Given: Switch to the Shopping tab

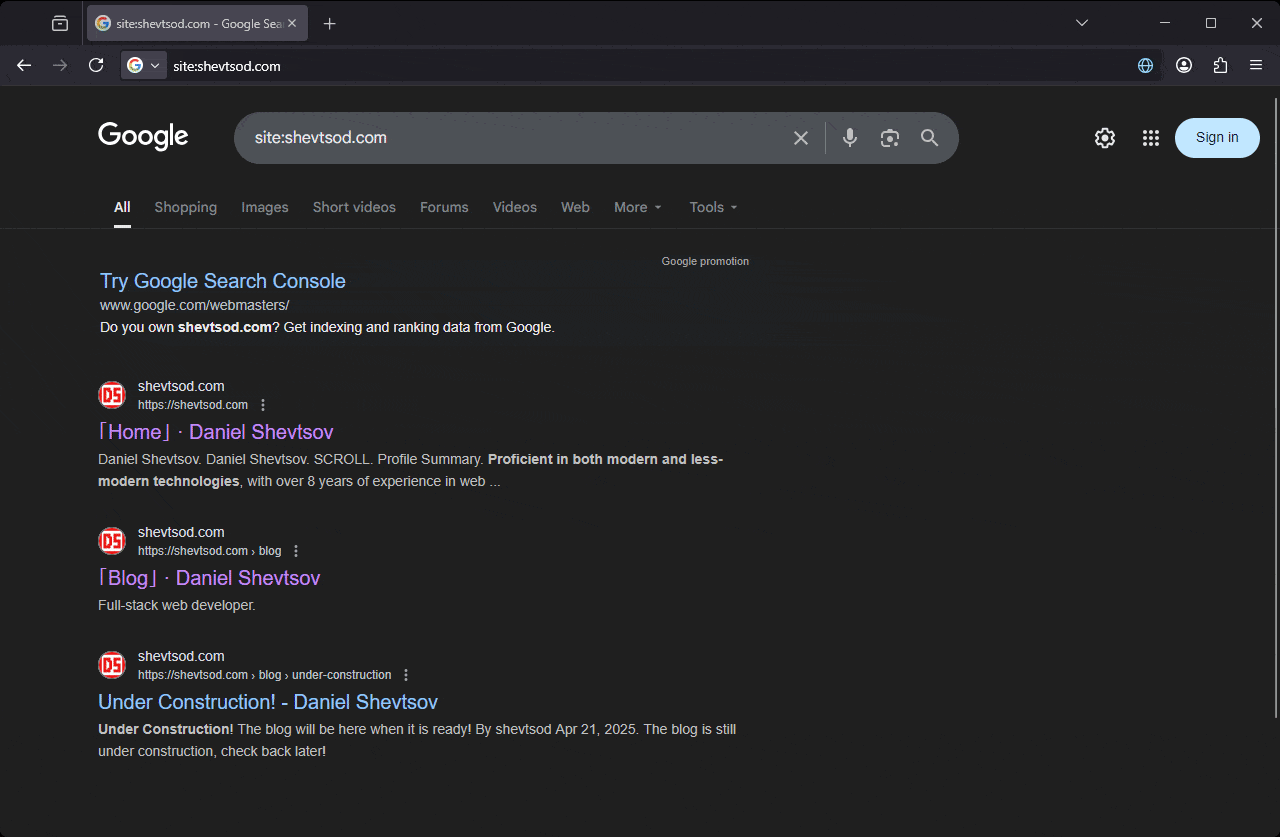Looking at the screenshot, I should click(x=185, y=207).
